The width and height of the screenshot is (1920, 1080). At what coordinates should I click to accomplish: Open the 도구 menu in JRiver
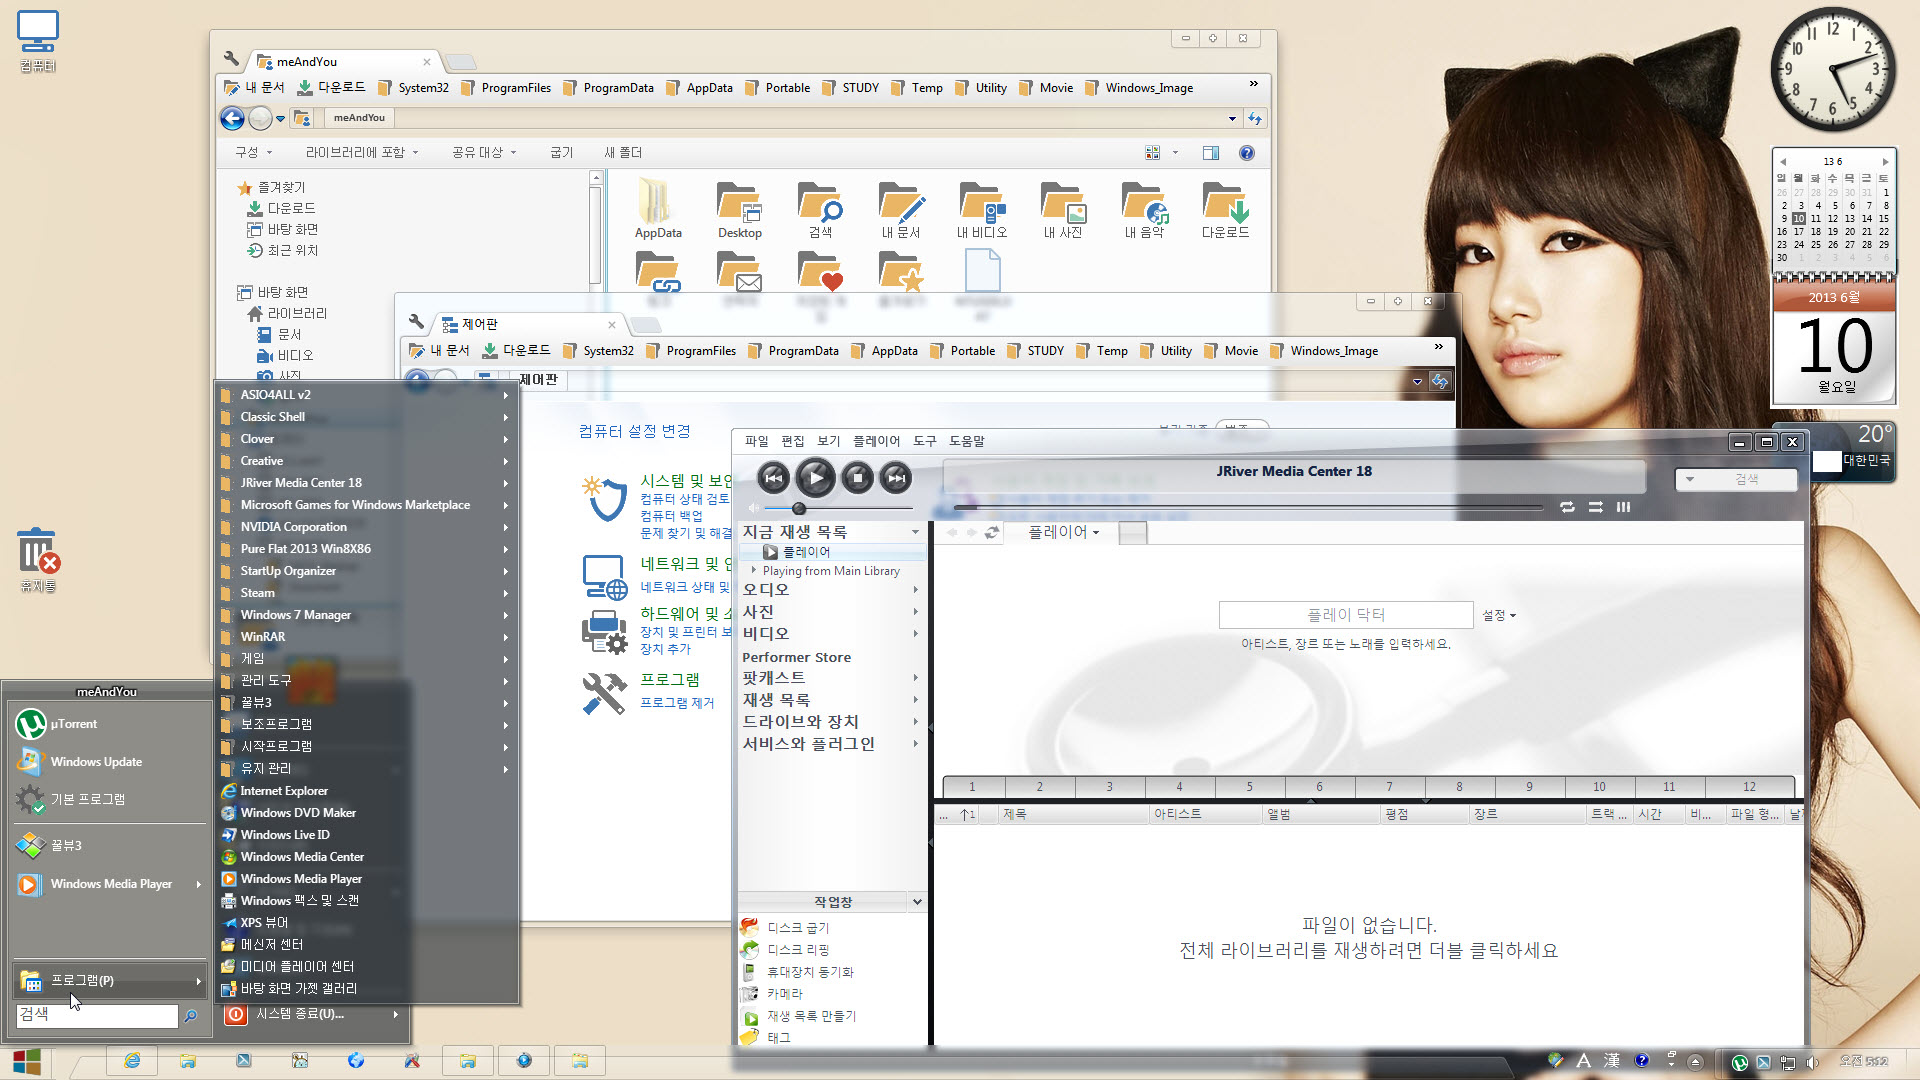coord(924,441)
